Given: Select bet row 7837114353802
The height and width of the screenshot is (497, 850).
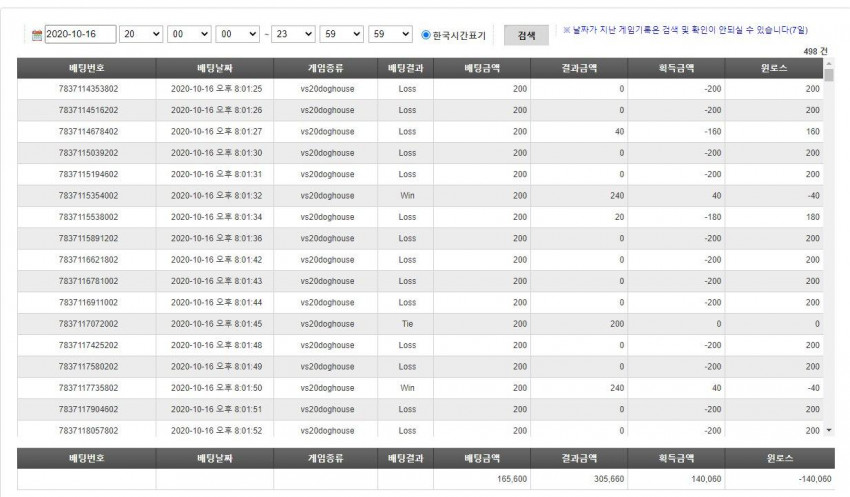Looking at the screenshot, I should [420, 89].
